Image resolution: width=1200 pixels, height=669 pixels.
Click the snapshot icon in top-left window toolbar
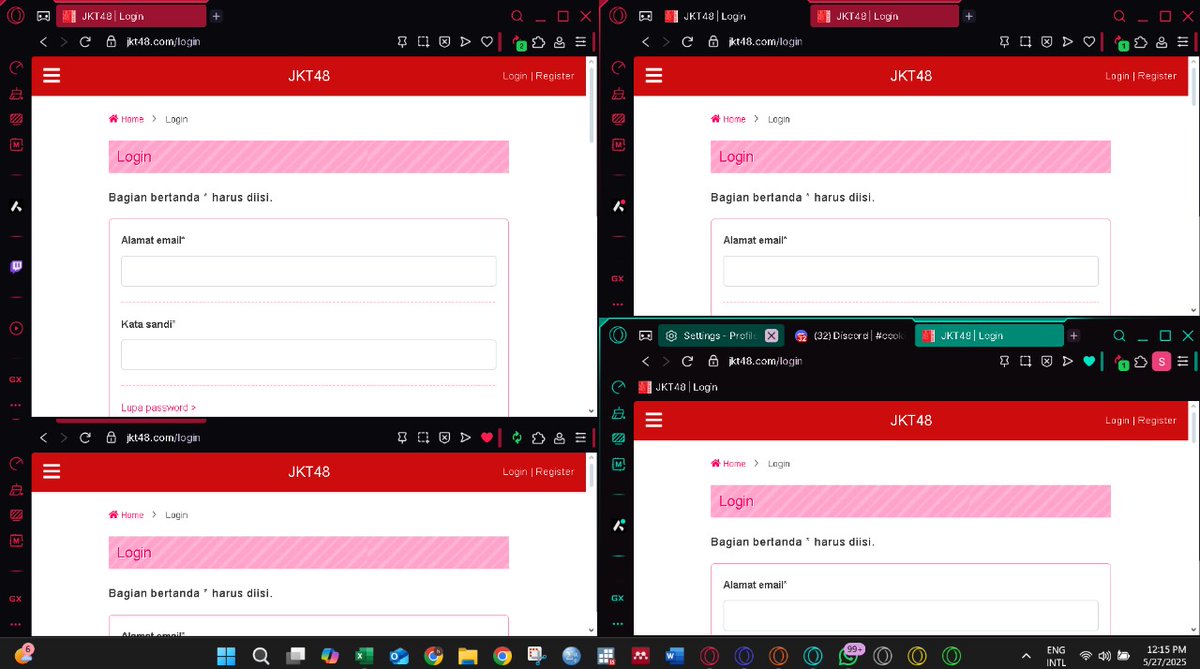(x=423, y=42)
